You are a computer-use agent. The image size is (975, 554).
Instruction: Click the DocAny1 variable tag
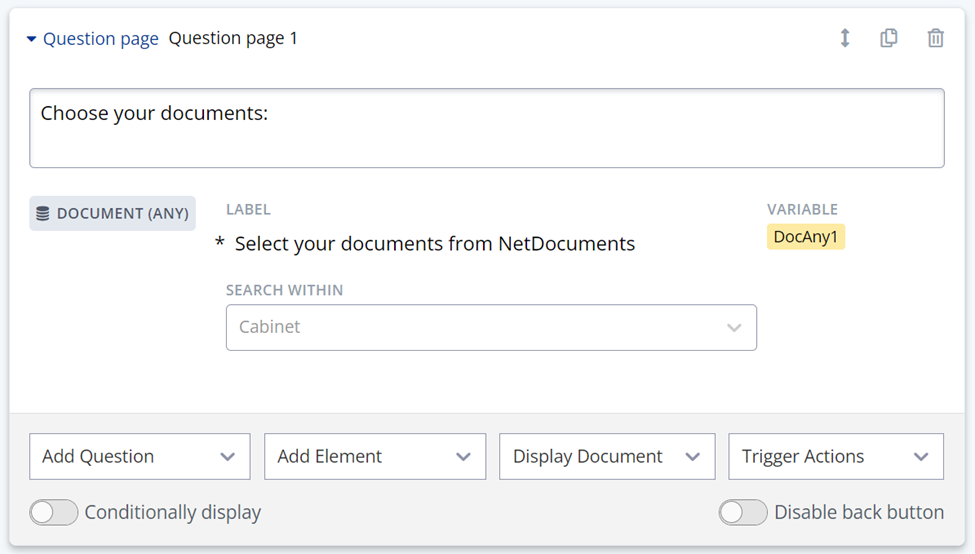[x=805, y=236]
